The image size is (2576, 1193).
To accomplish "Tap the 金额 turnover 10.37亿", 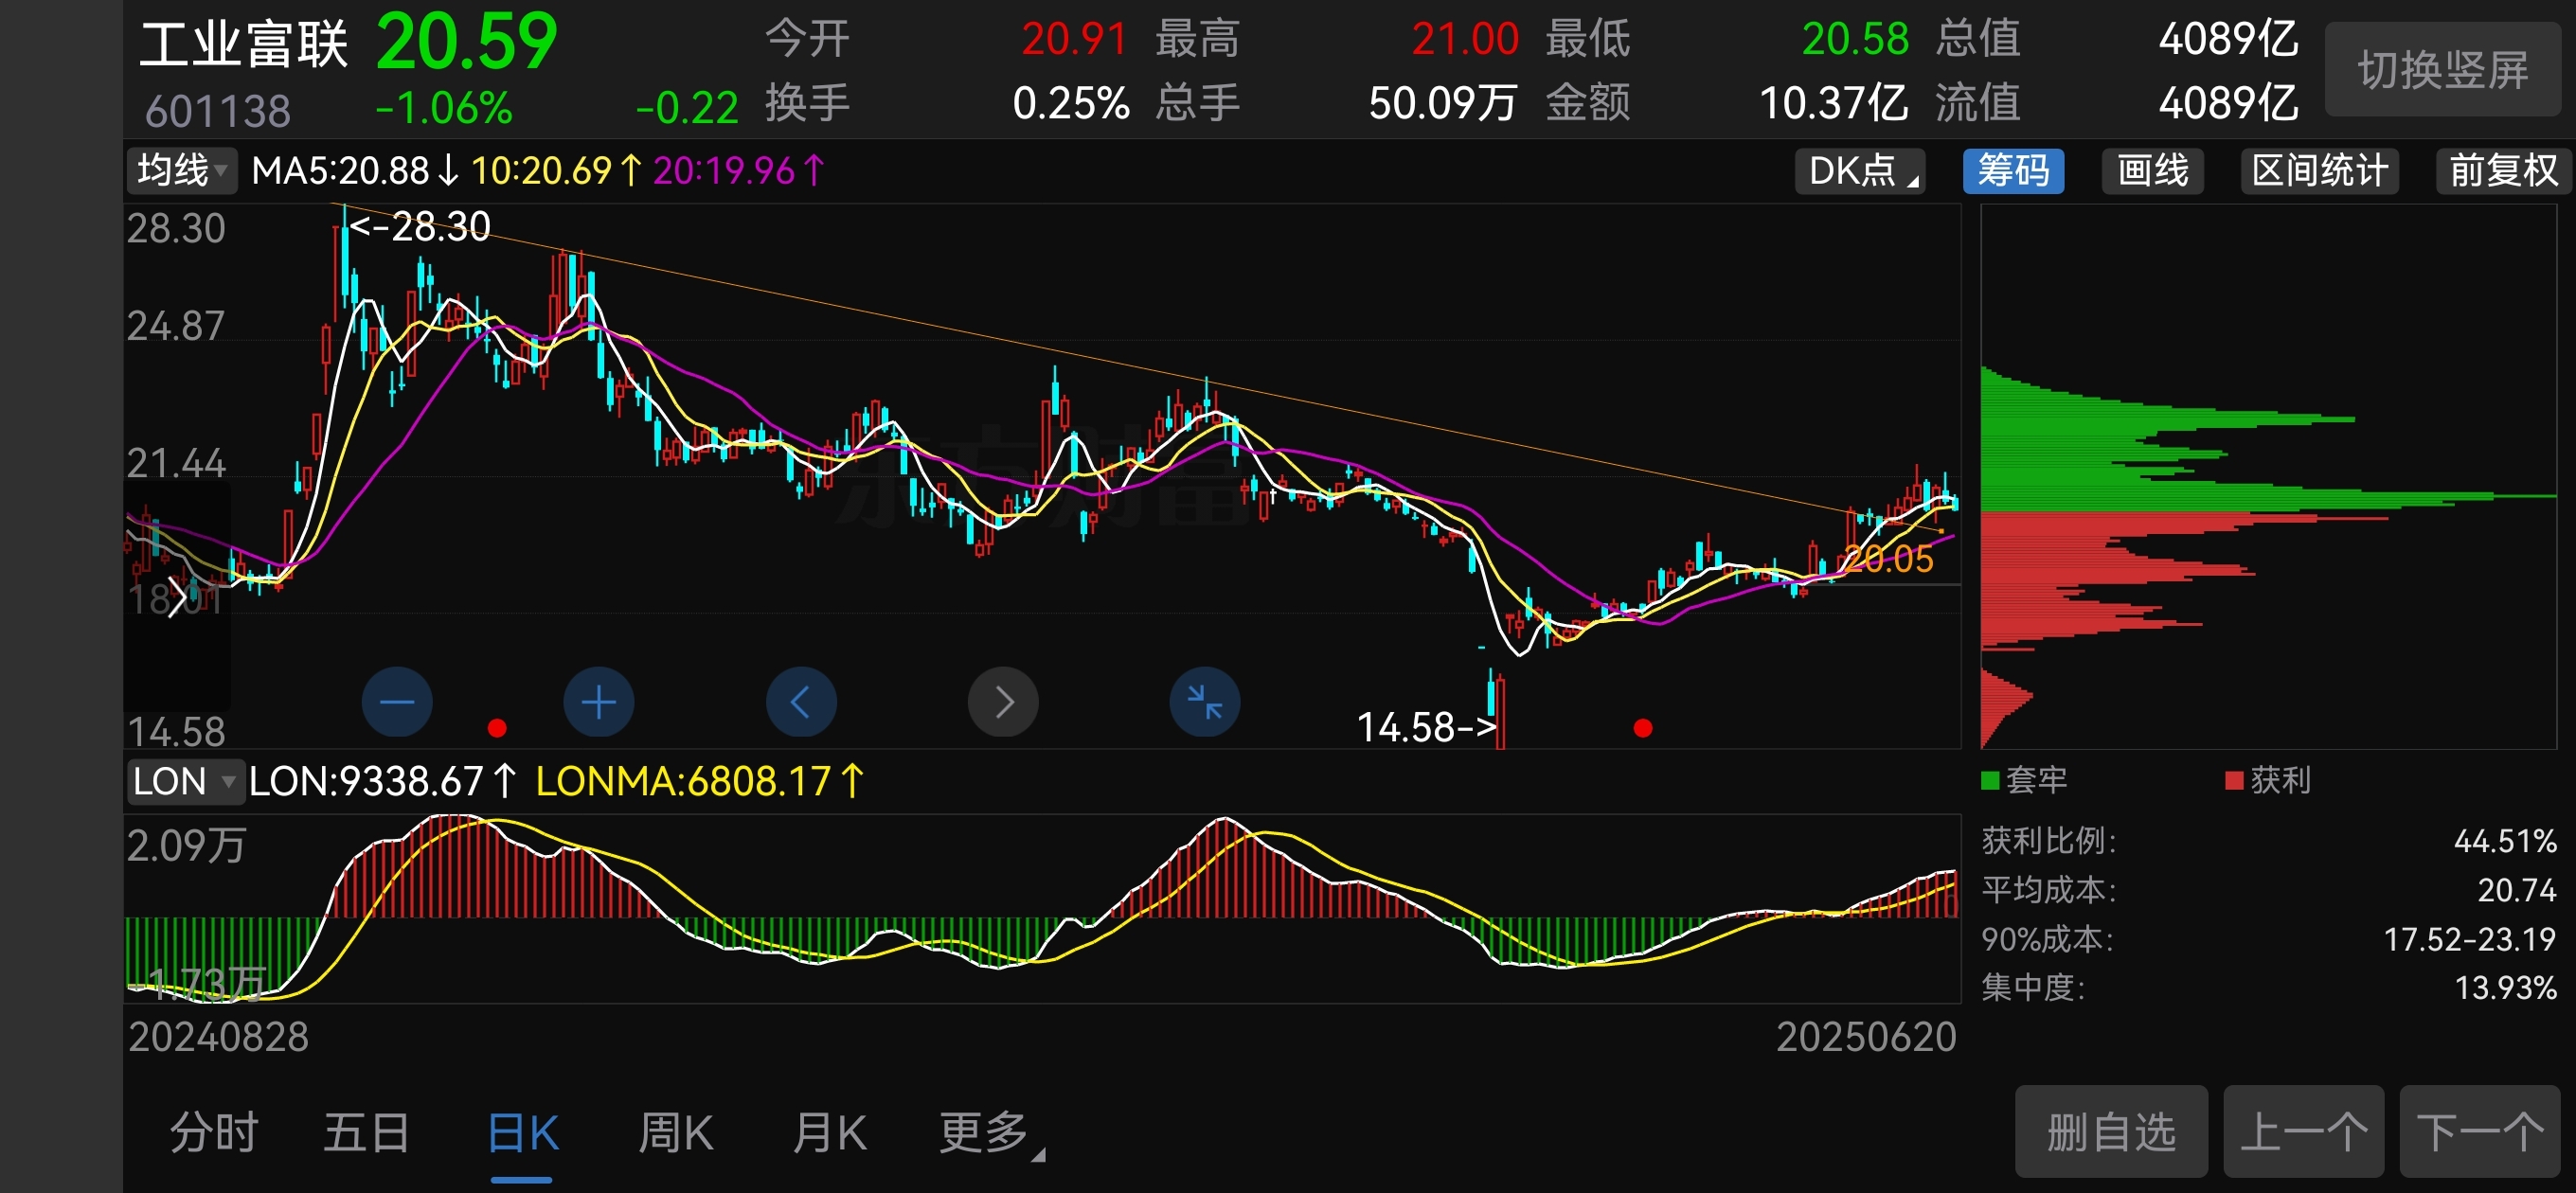I will coord(1833,103).
